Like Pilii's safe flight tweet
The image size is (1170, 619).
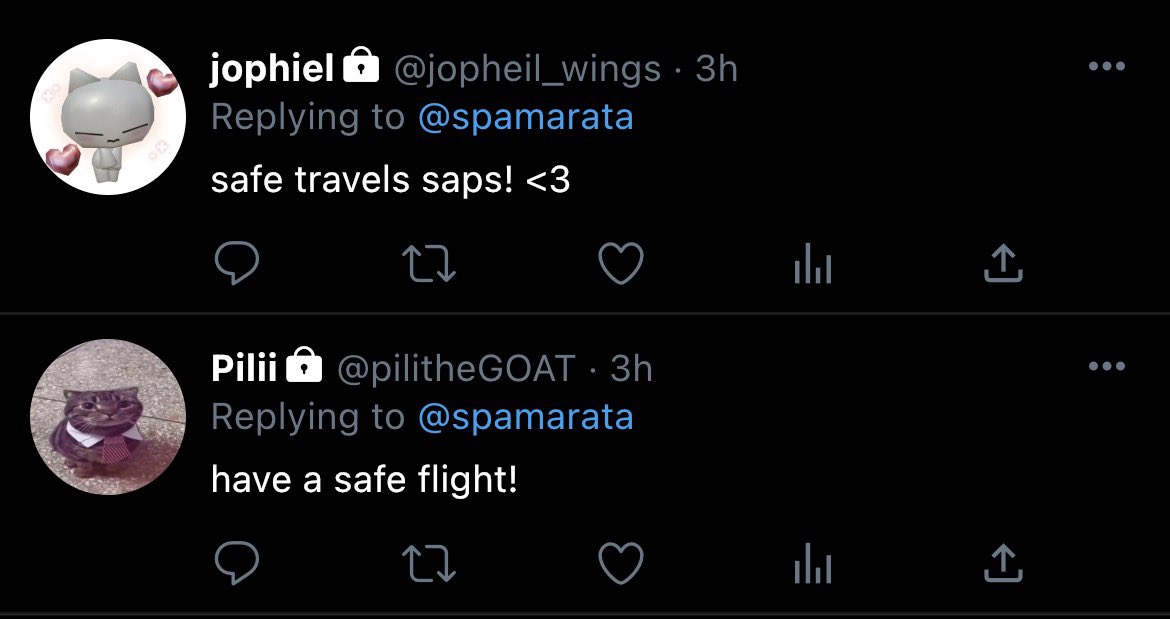pyautogui.click(x=621, y=563)
